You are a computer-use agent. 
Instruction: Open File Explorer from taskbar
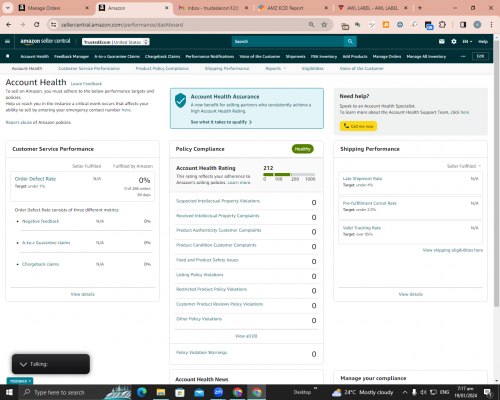tap(161, 392)
